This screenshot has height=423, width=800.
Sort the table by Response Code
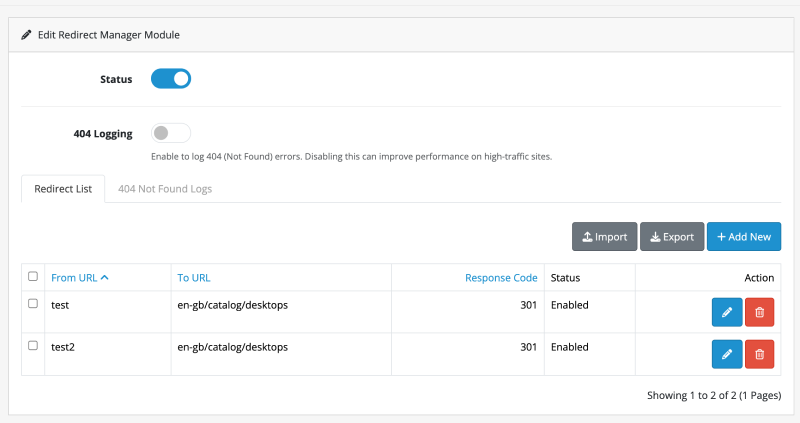click(x=501, y=278)
